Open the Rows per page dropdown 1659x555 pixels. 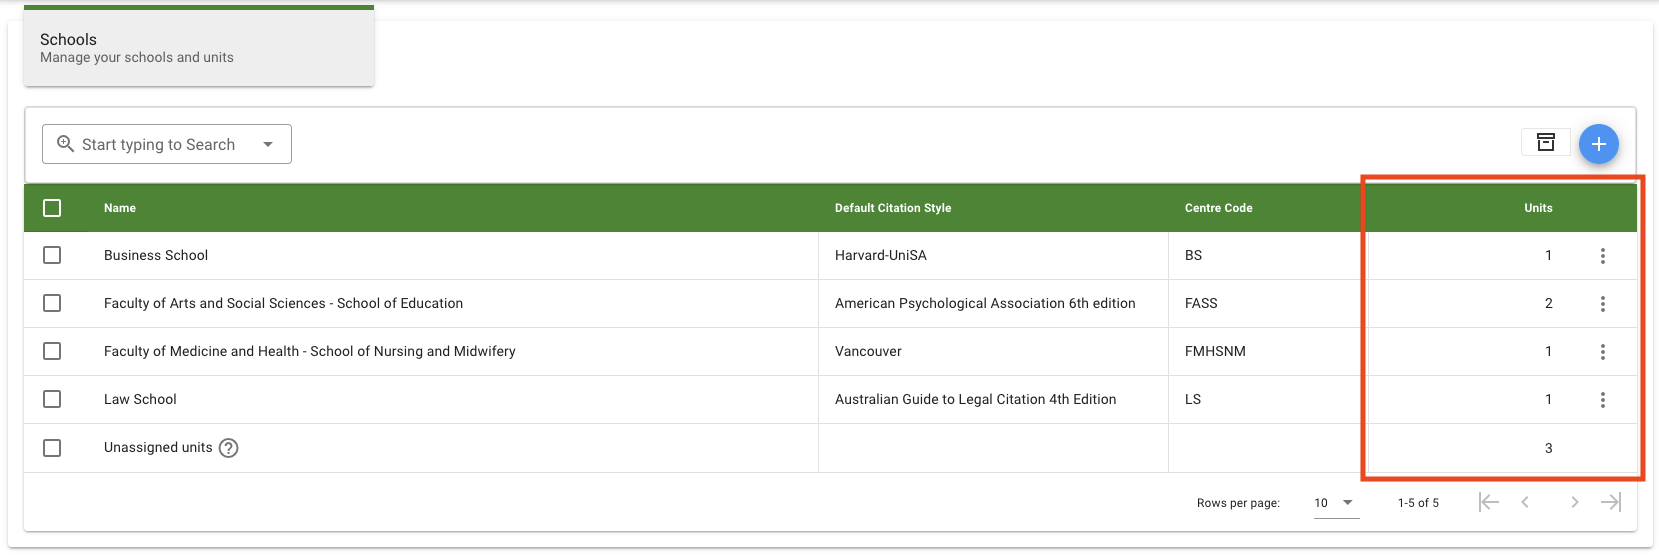tap(1335, 502)
